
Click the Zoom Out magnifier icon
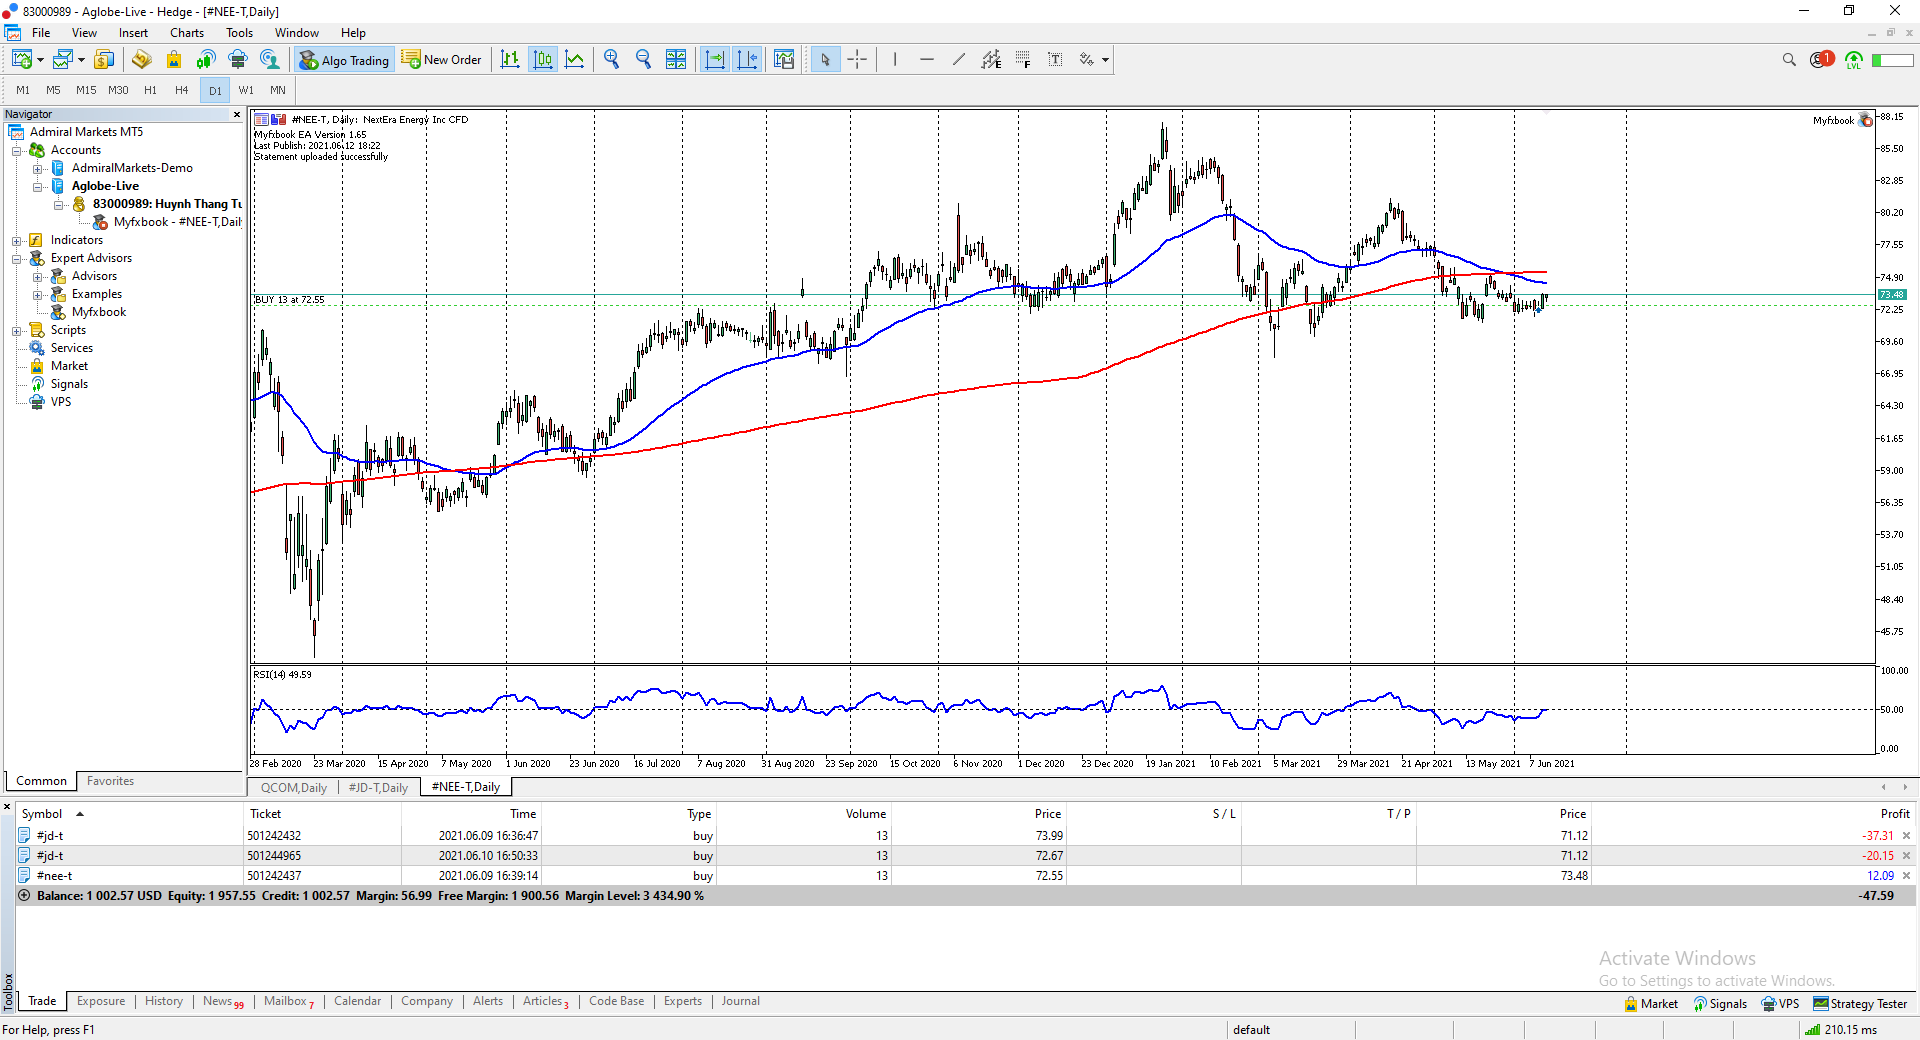(643, 60)
